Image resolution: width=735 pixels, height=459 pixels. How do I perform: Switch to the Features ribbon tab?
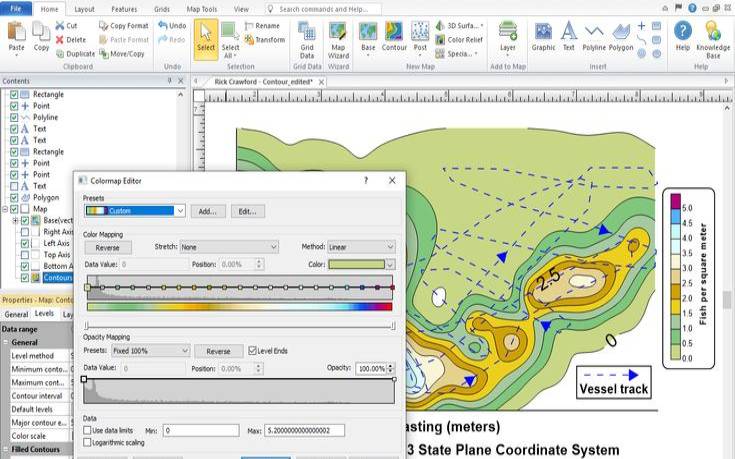coord(124,8)
